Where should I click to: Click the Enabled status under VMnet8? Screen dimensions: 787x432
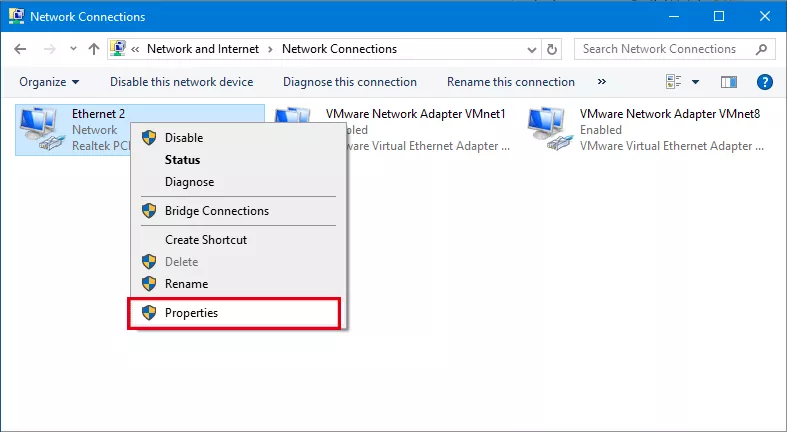(x=600, y=130)
